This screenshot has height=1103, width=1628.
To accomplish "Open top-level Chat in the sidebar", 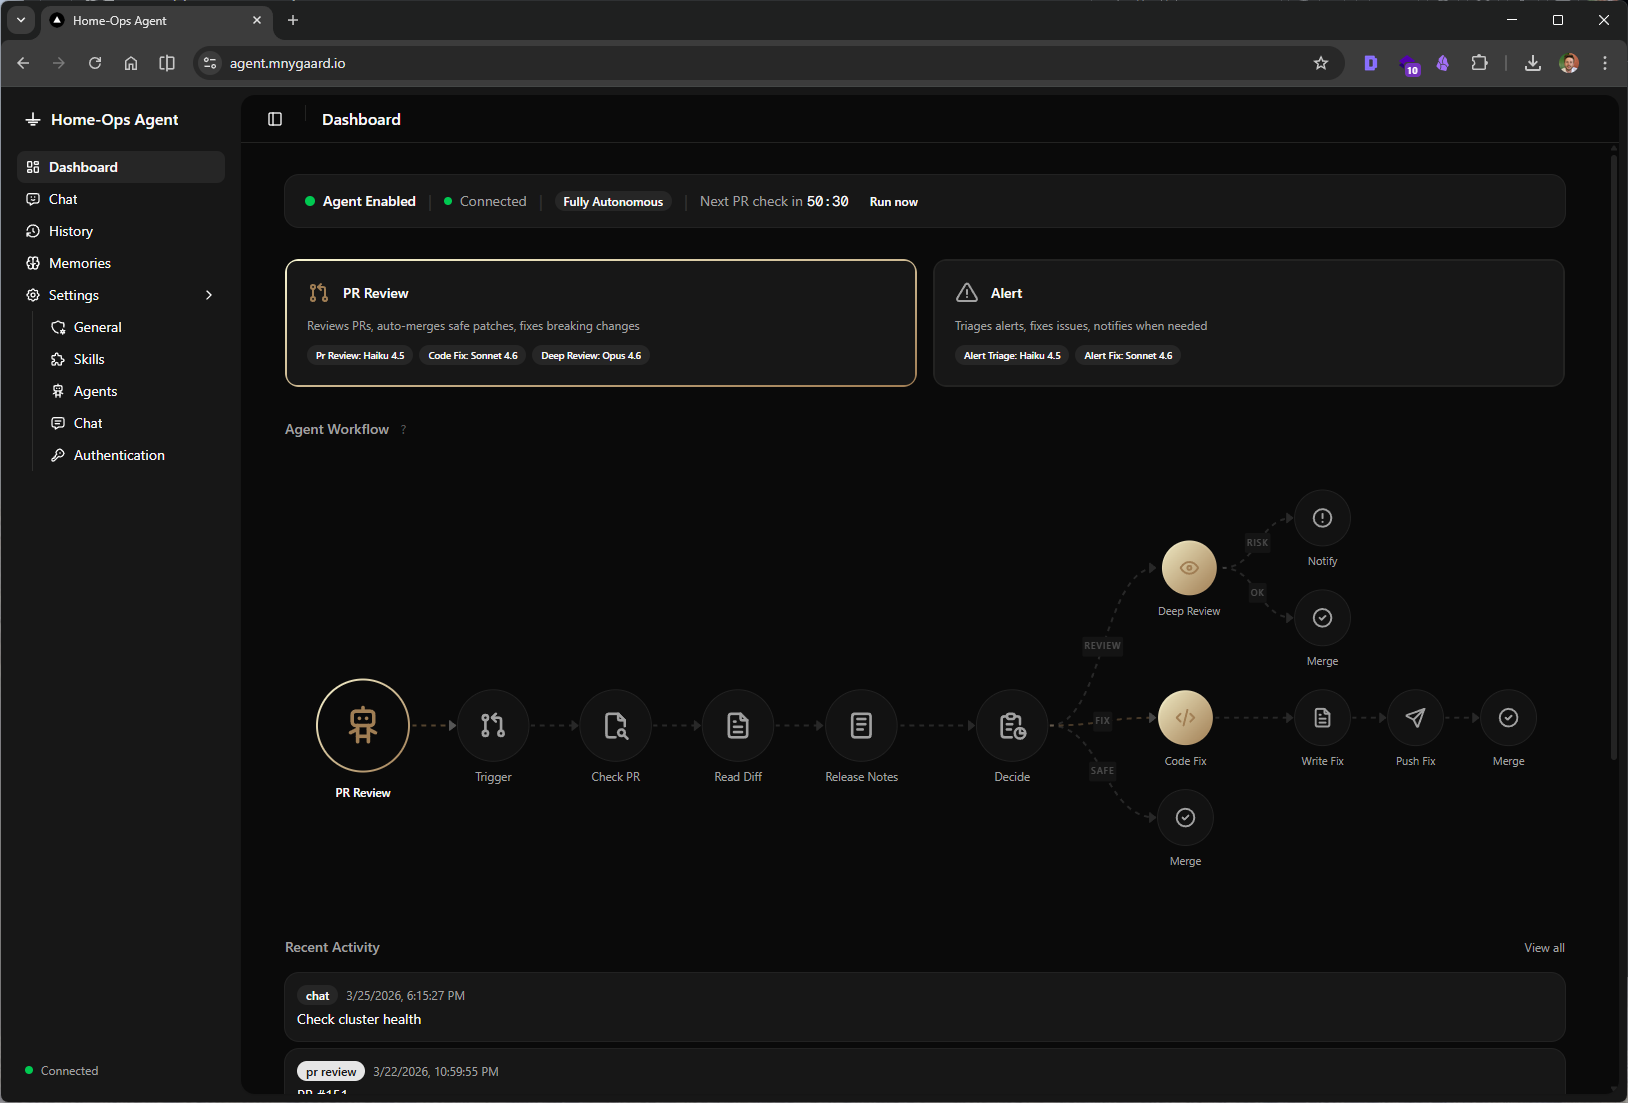I will point(121,199).
